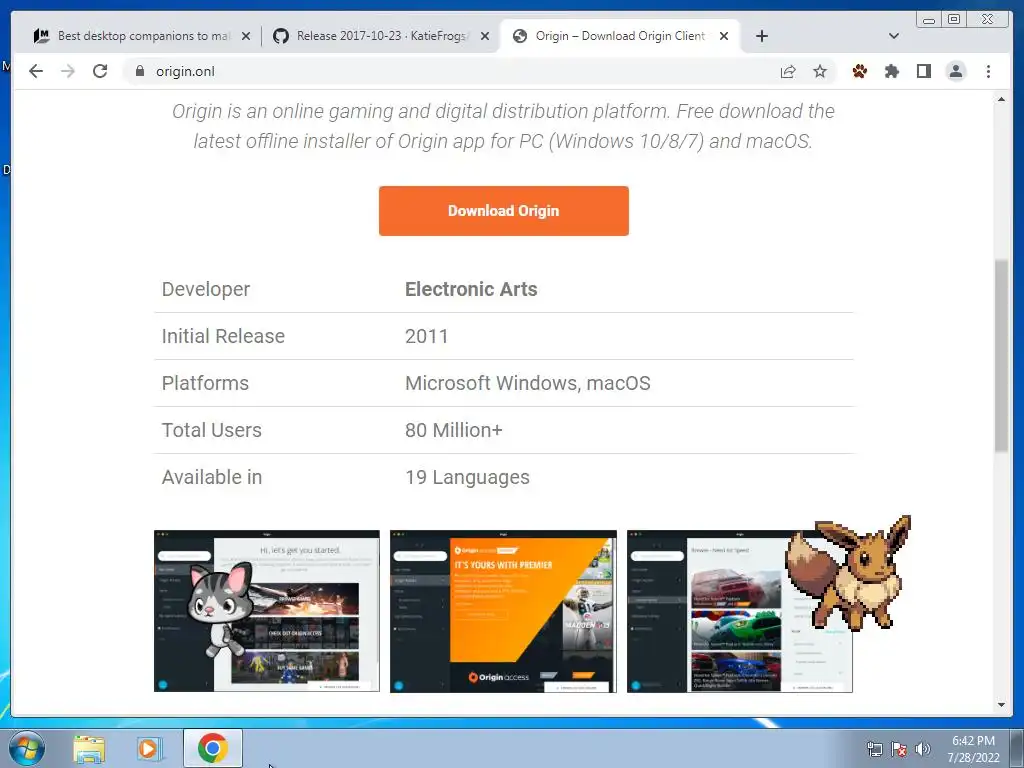Click the vertical scrollbar thumb
1024x768 pixels.
coord(1001,355)
